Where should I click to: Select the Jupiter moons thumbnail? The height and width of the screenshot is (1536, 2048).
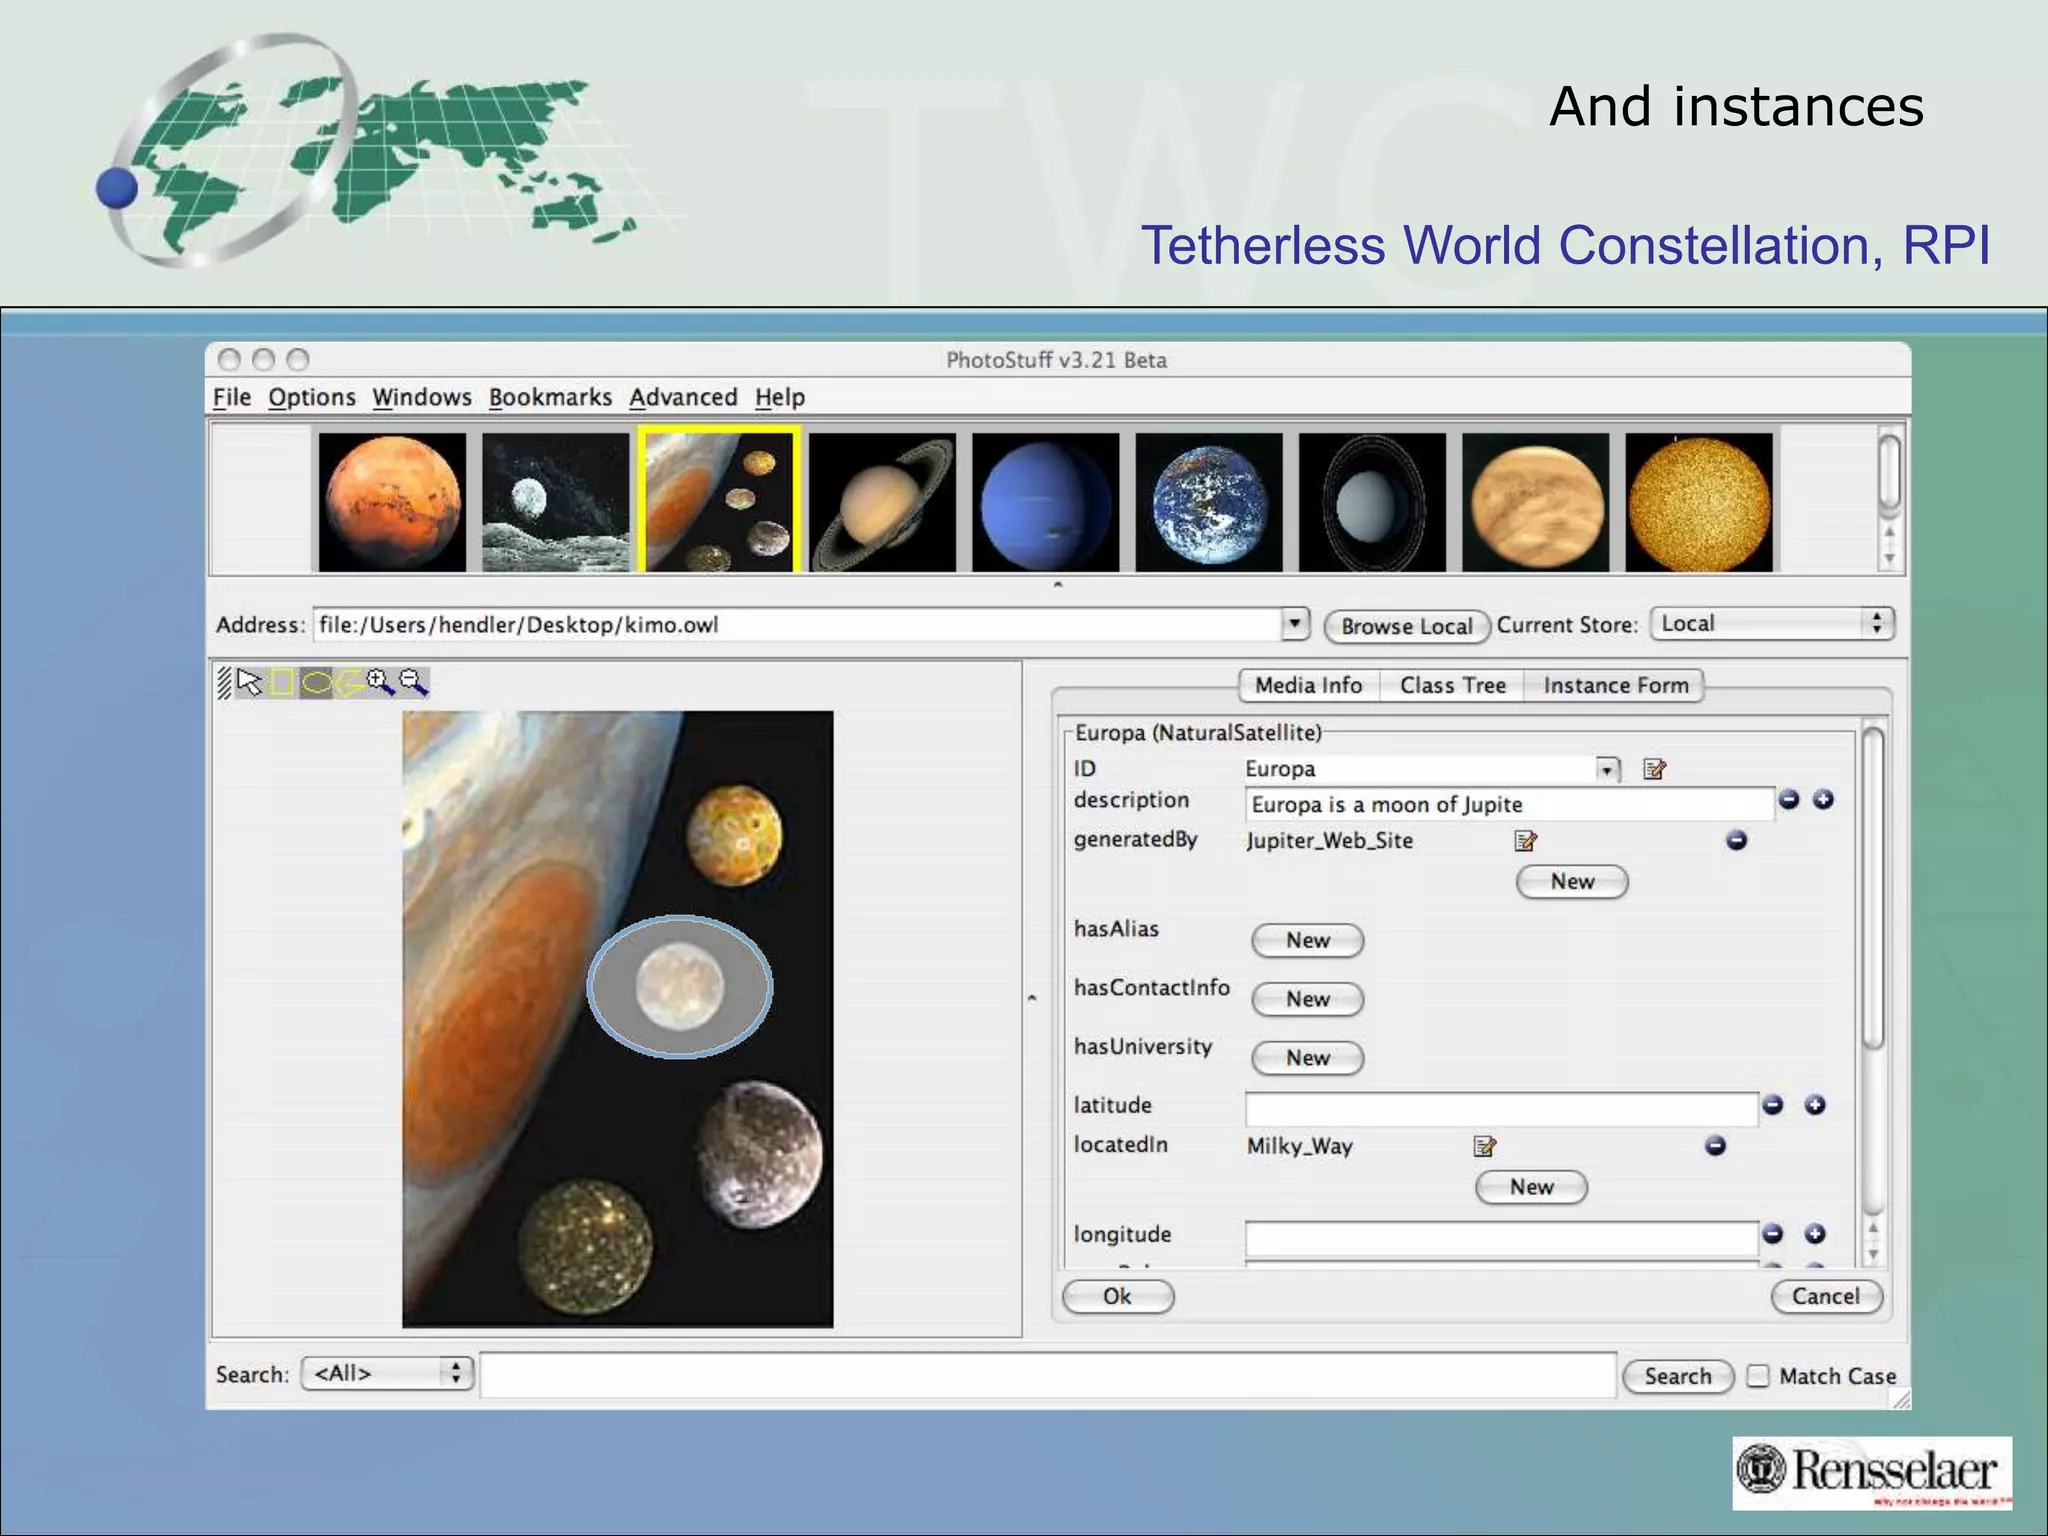pos(719,502)
